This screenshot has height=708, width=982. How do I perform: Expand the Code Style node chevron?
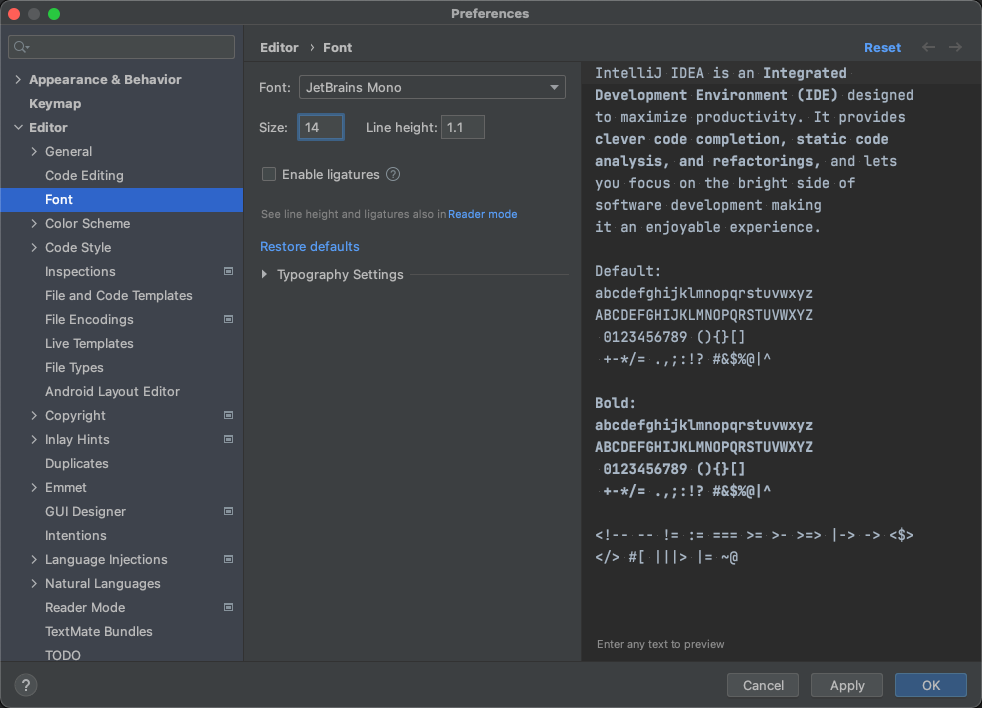pyautogui.click(x=34, y=247)
